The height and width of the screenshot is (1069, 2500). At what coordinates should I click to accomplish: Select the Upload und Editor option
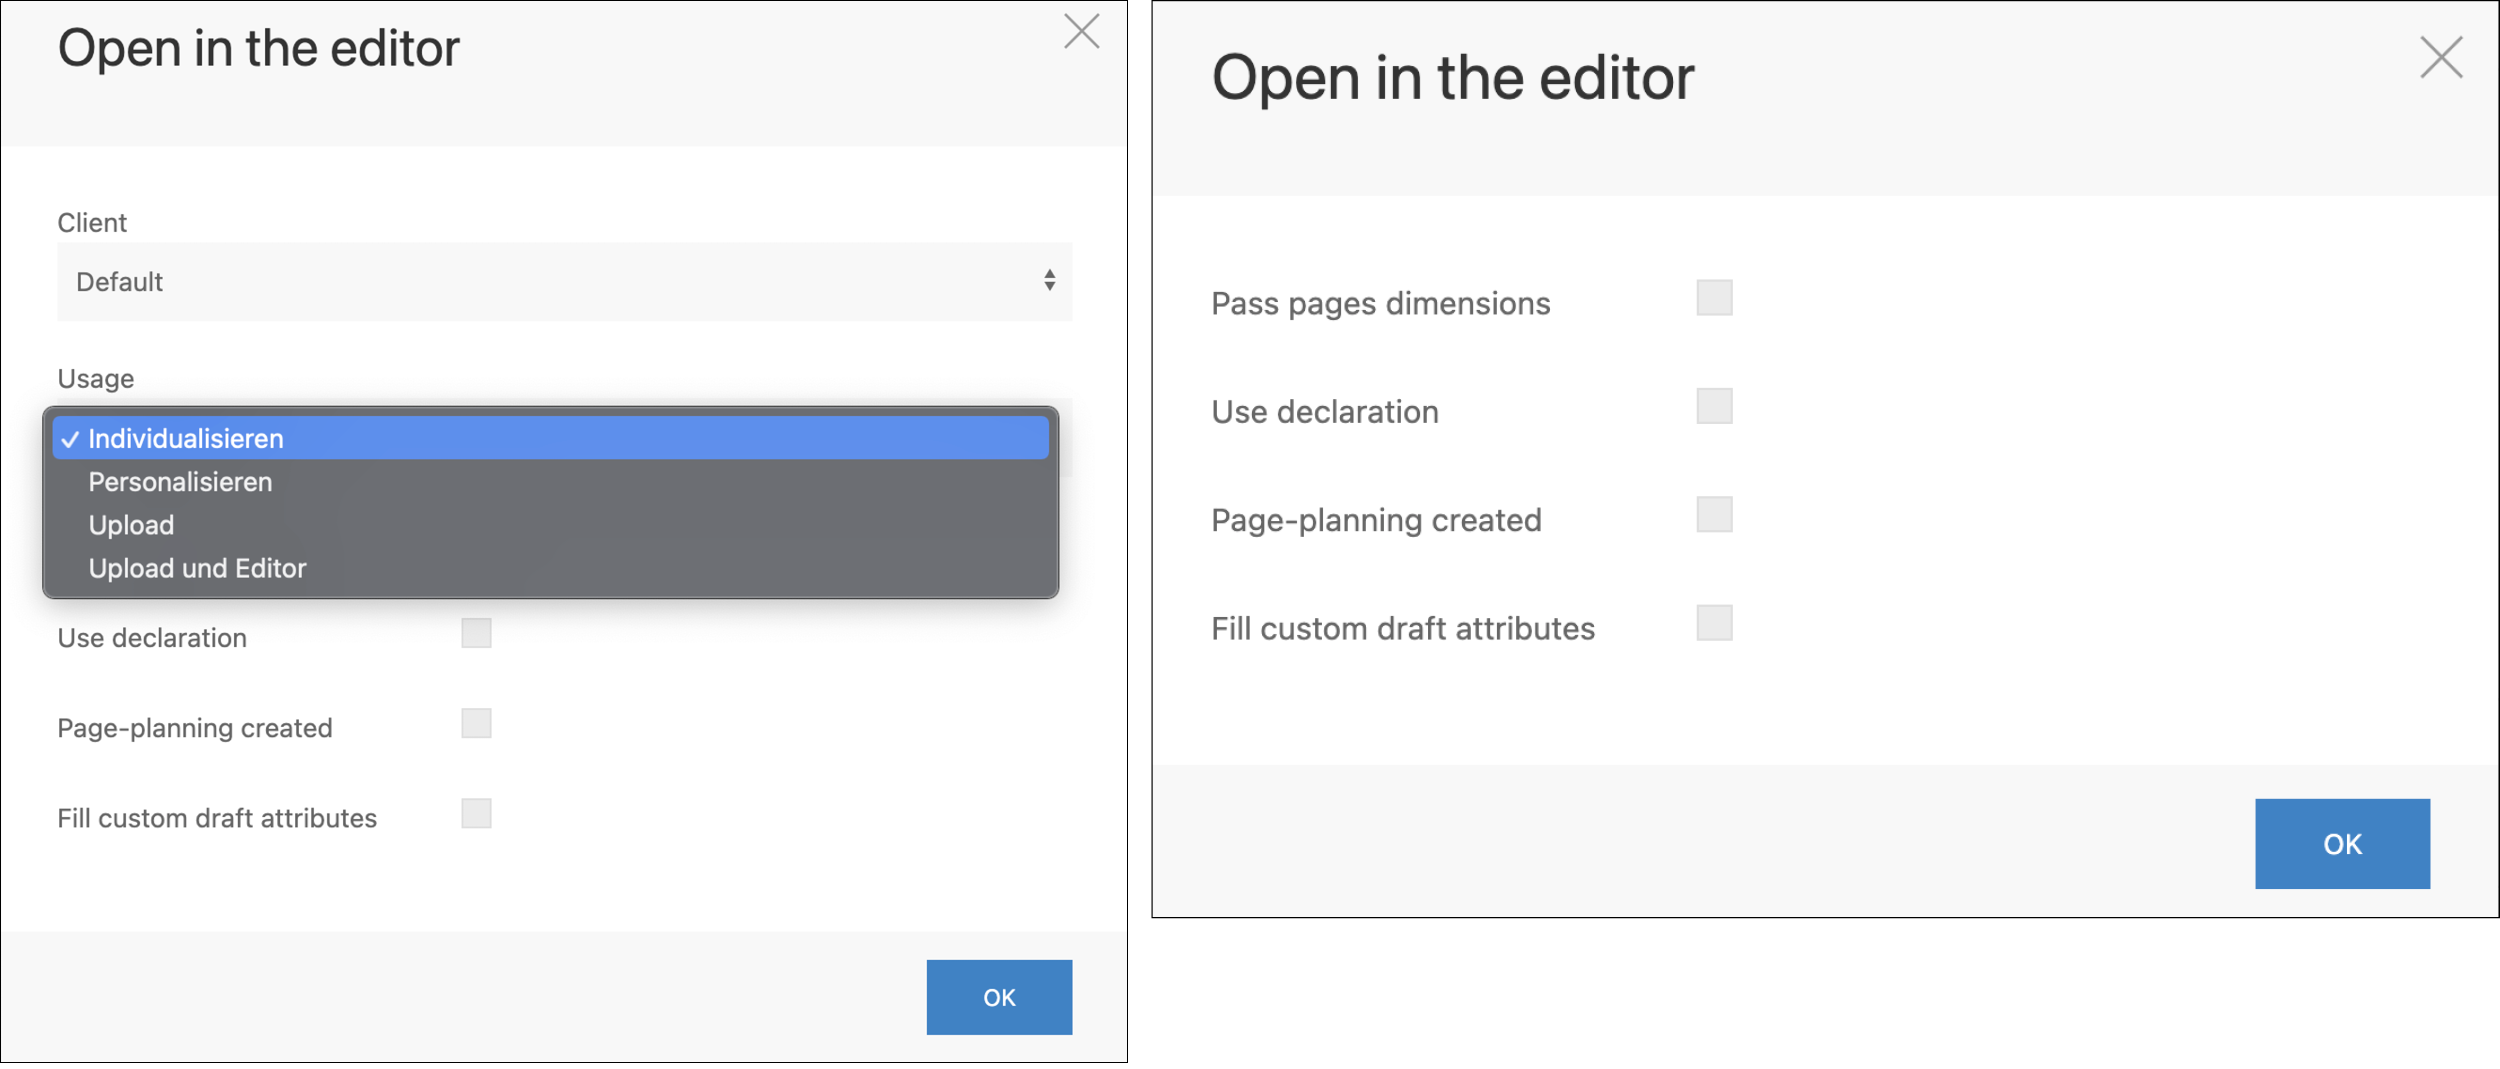[x=197, y=568]
